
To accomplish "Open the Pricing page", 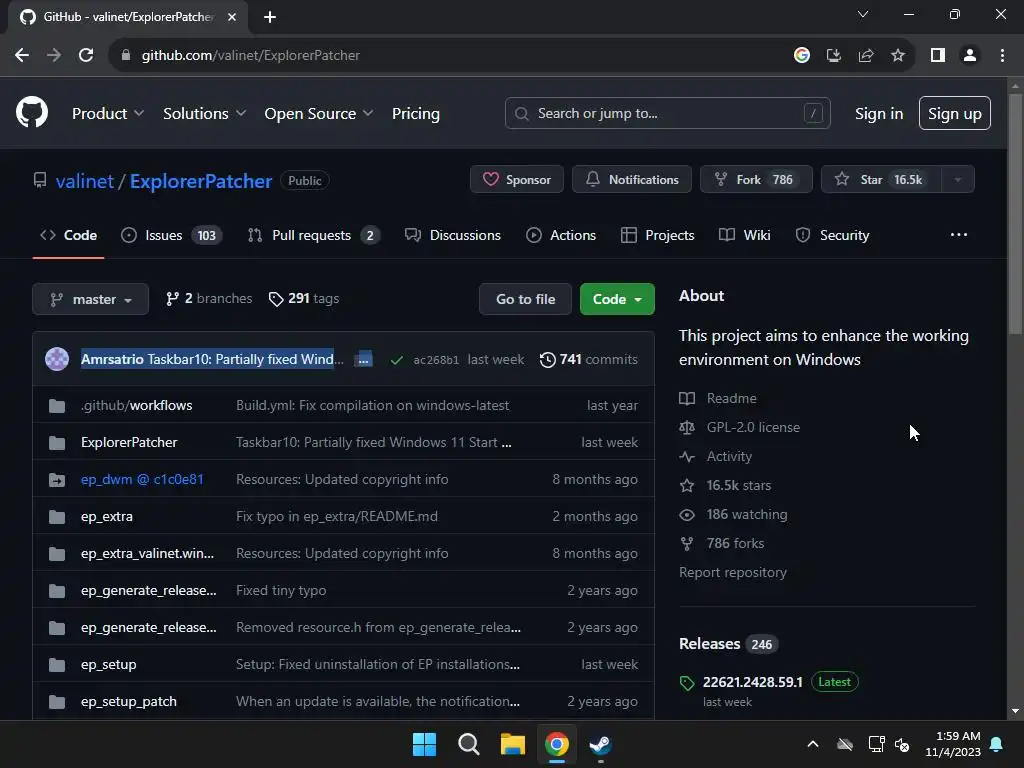I will point(415,113).
